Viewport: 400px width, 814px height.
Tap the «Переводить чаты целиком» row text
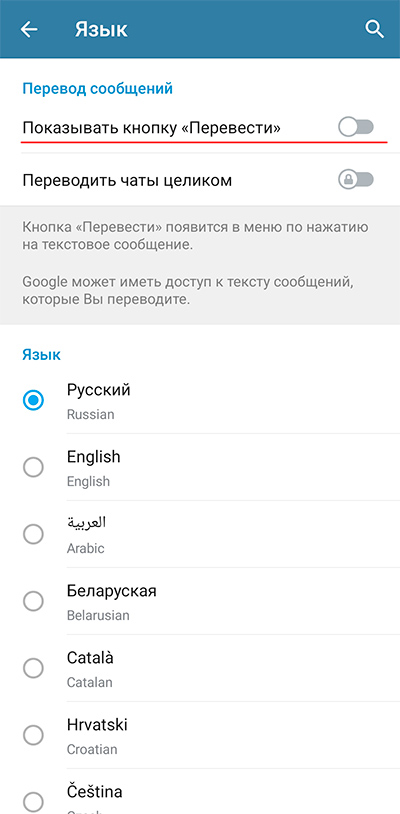127,181
